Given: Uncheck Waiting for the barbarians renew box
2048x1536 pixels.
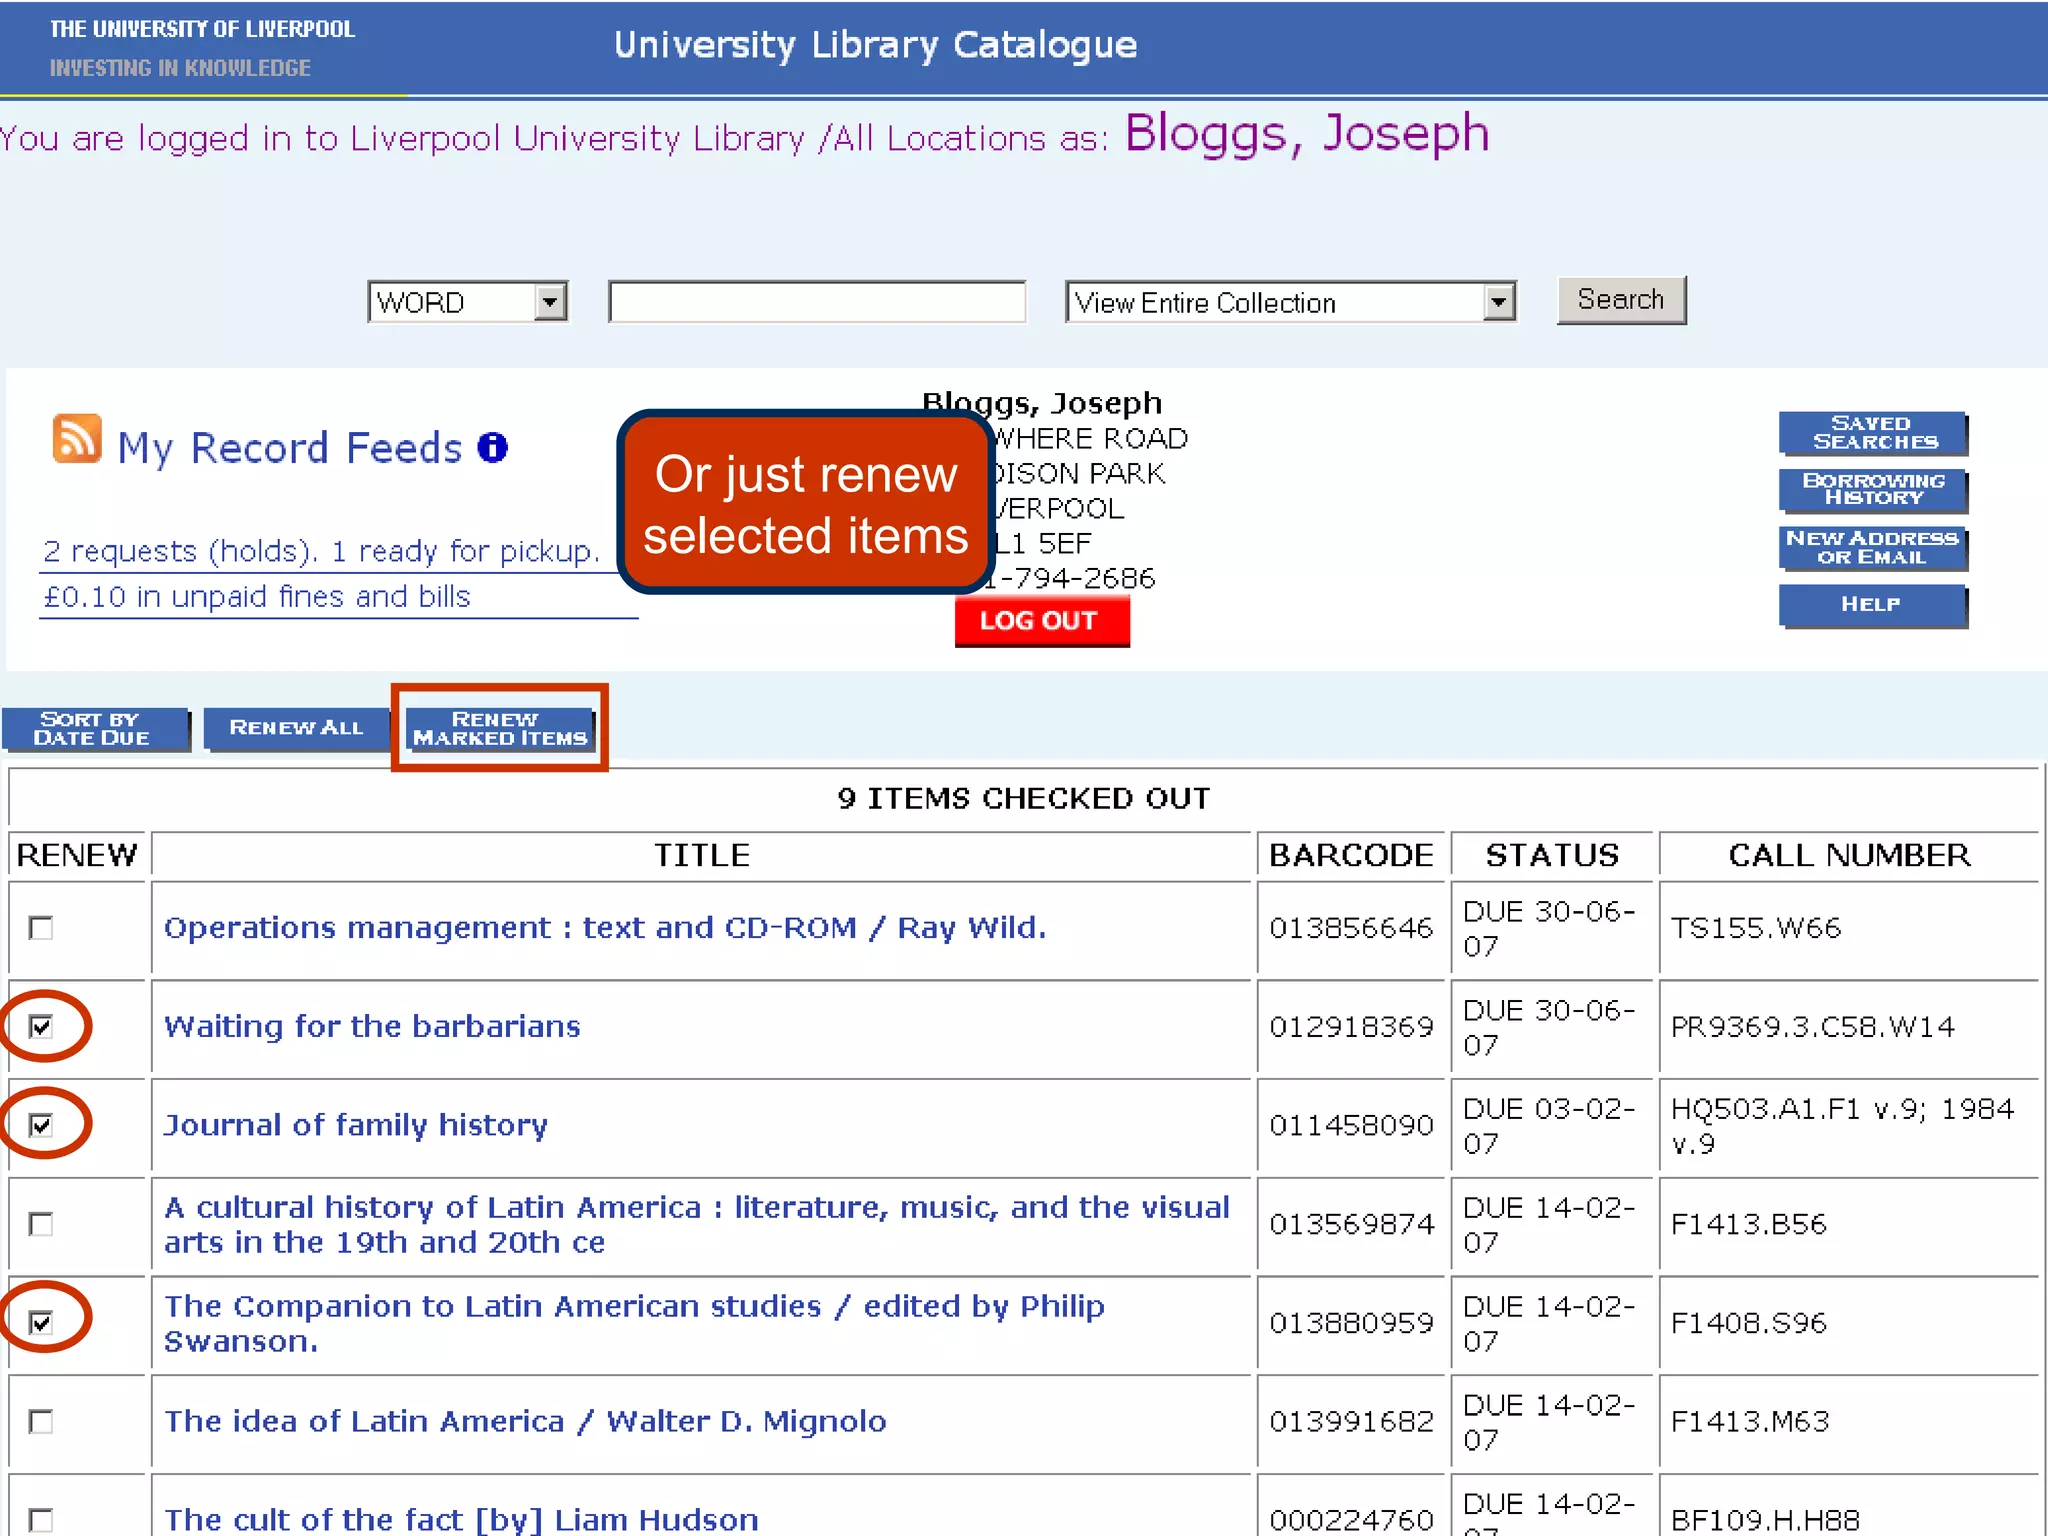Looking at the screenshot, I should click(41, 1027).
